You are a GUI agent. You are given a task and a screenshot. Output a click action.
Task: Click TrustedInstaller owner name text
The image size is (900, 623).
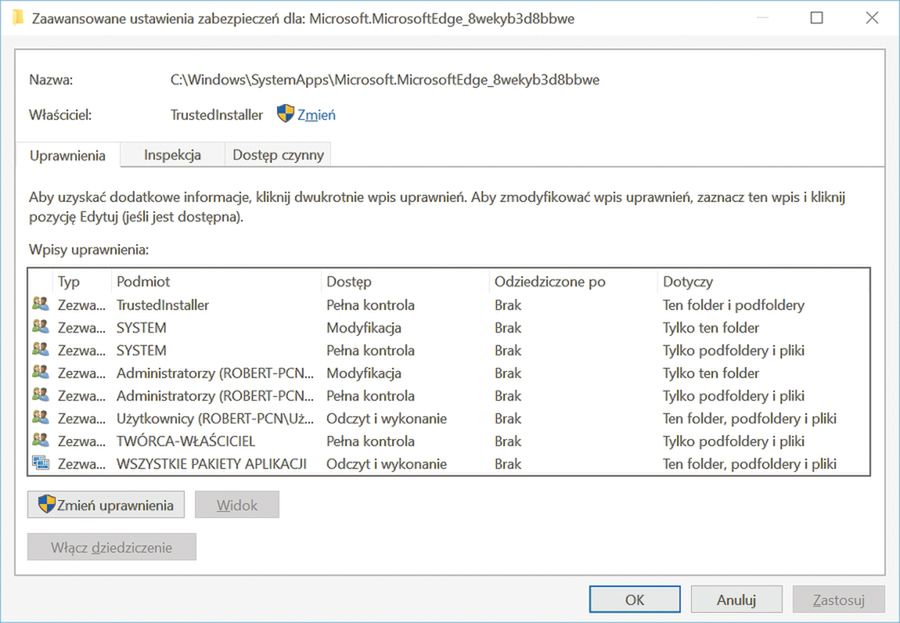(x=216, y=115)
